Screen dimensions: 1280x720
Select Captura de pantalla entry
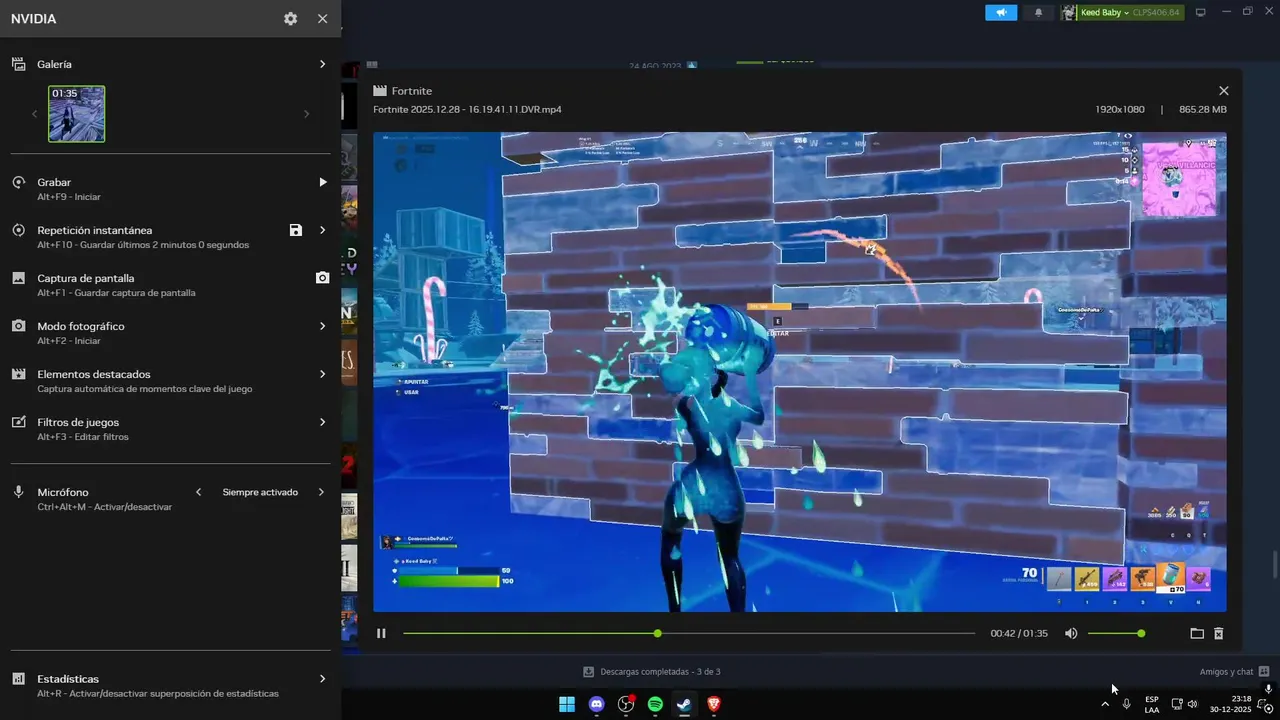click(170, 285)
